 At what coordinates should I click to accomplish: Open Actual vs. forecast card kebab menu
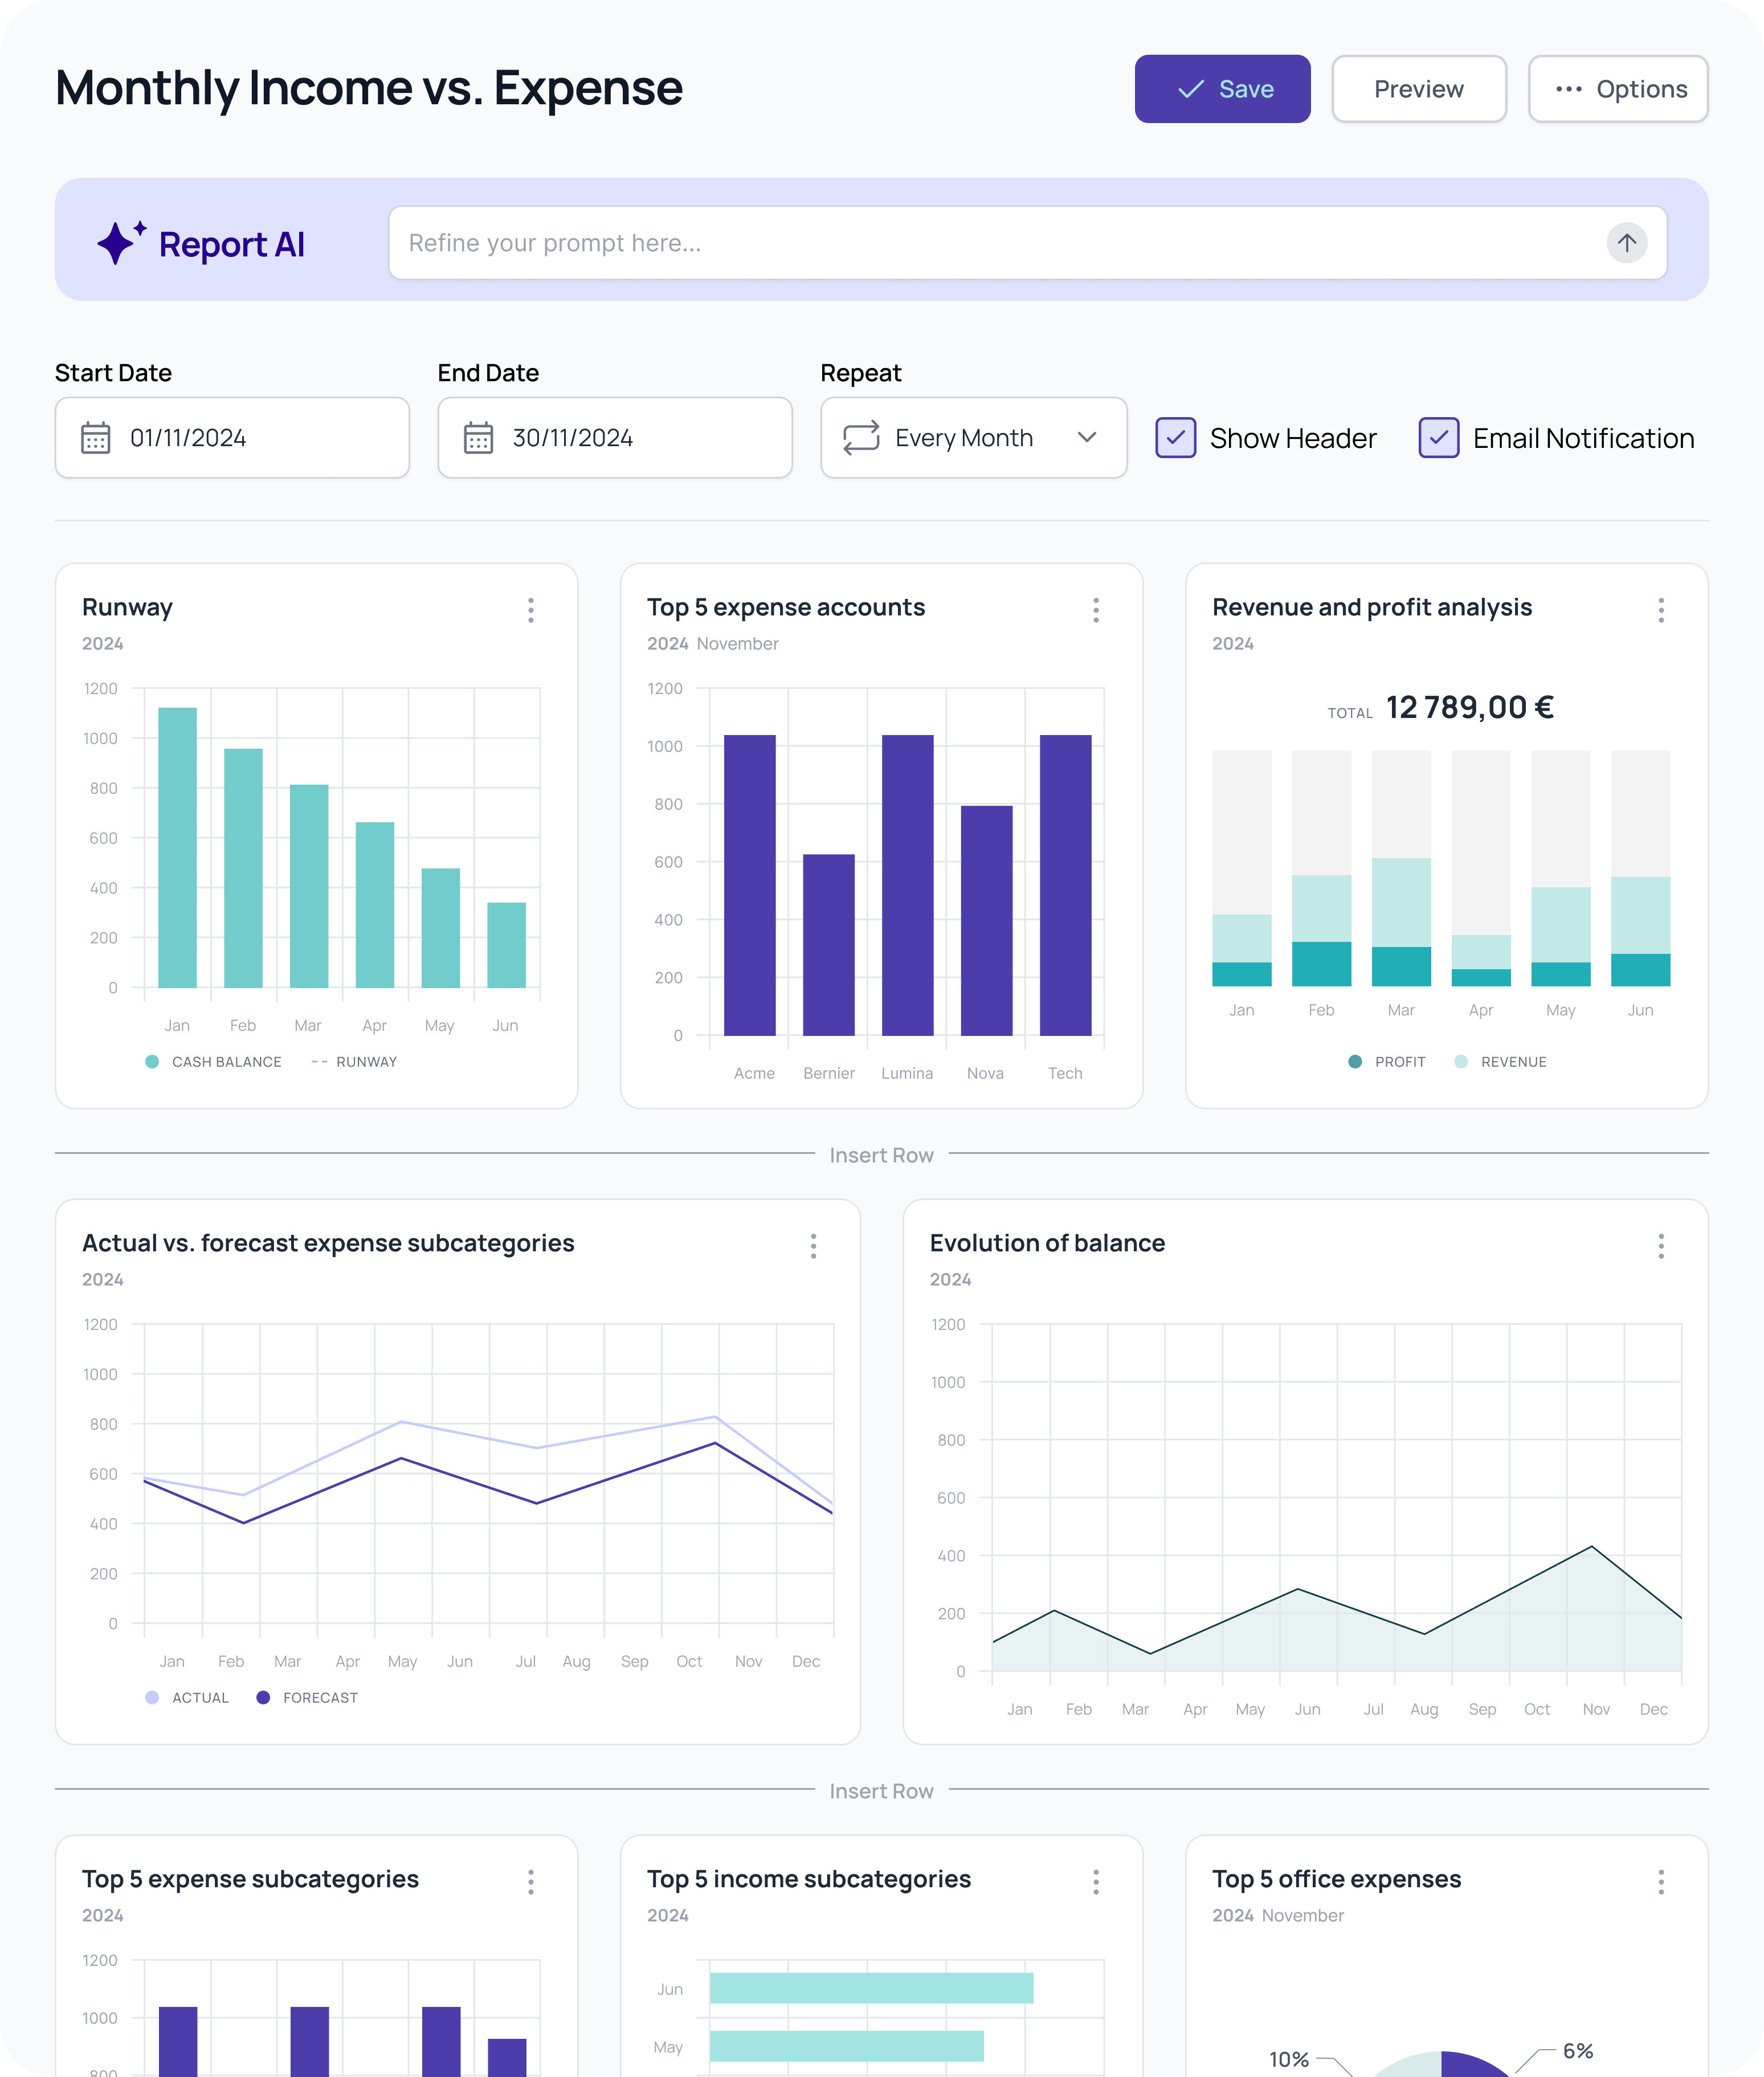(x=813, y=1246)
